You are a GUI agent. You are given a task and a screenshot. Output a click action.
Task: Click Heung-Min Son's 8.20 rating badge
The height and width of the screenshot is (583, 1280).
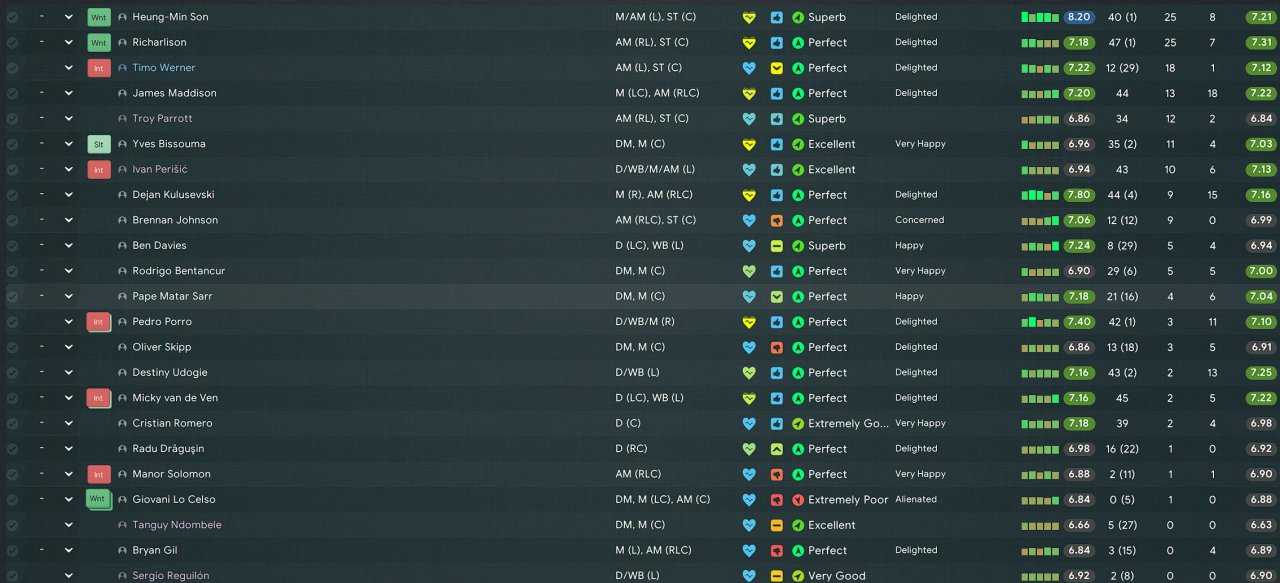[x=1079, y=17]
